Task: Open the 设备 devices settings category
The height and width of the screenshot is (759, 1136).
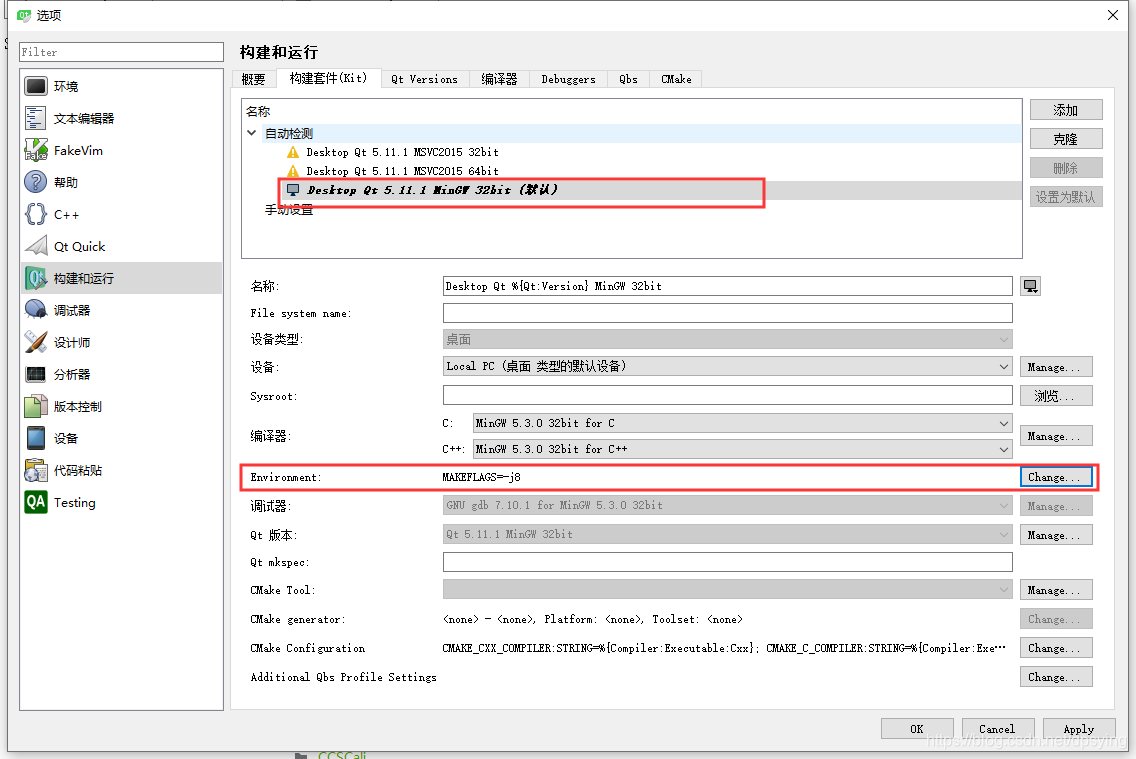Action: pos(121,438)
